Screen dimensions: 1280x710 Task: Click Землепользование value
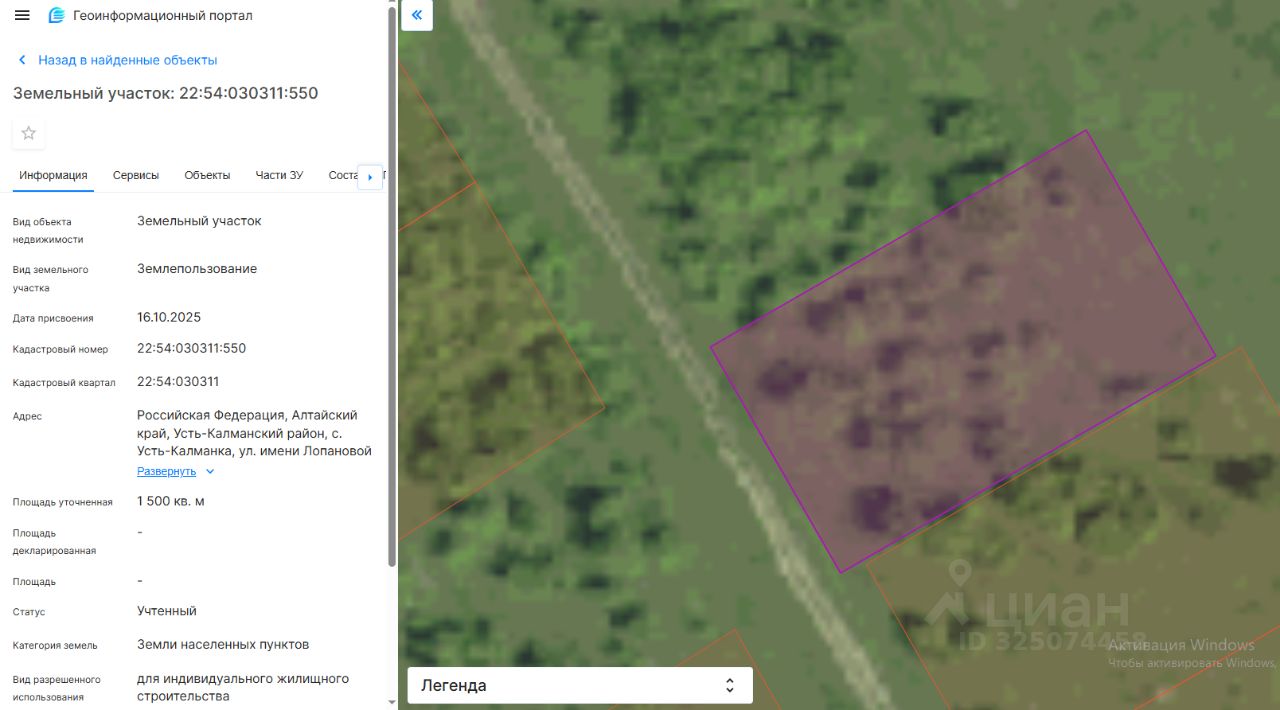pos(197,268)
